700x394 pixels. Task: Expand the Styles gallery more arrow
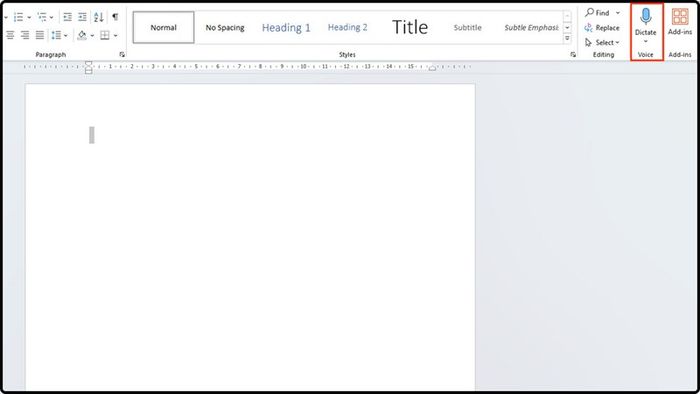click(567, 39)
